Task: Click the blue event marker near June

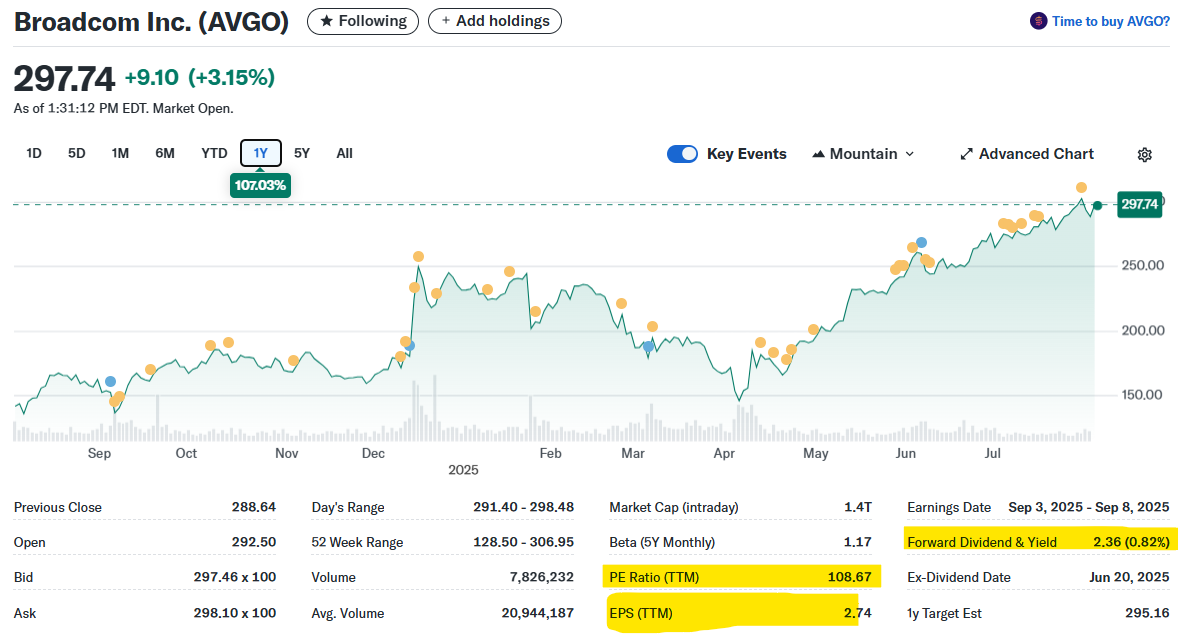Action: click(x=921, y=242)
